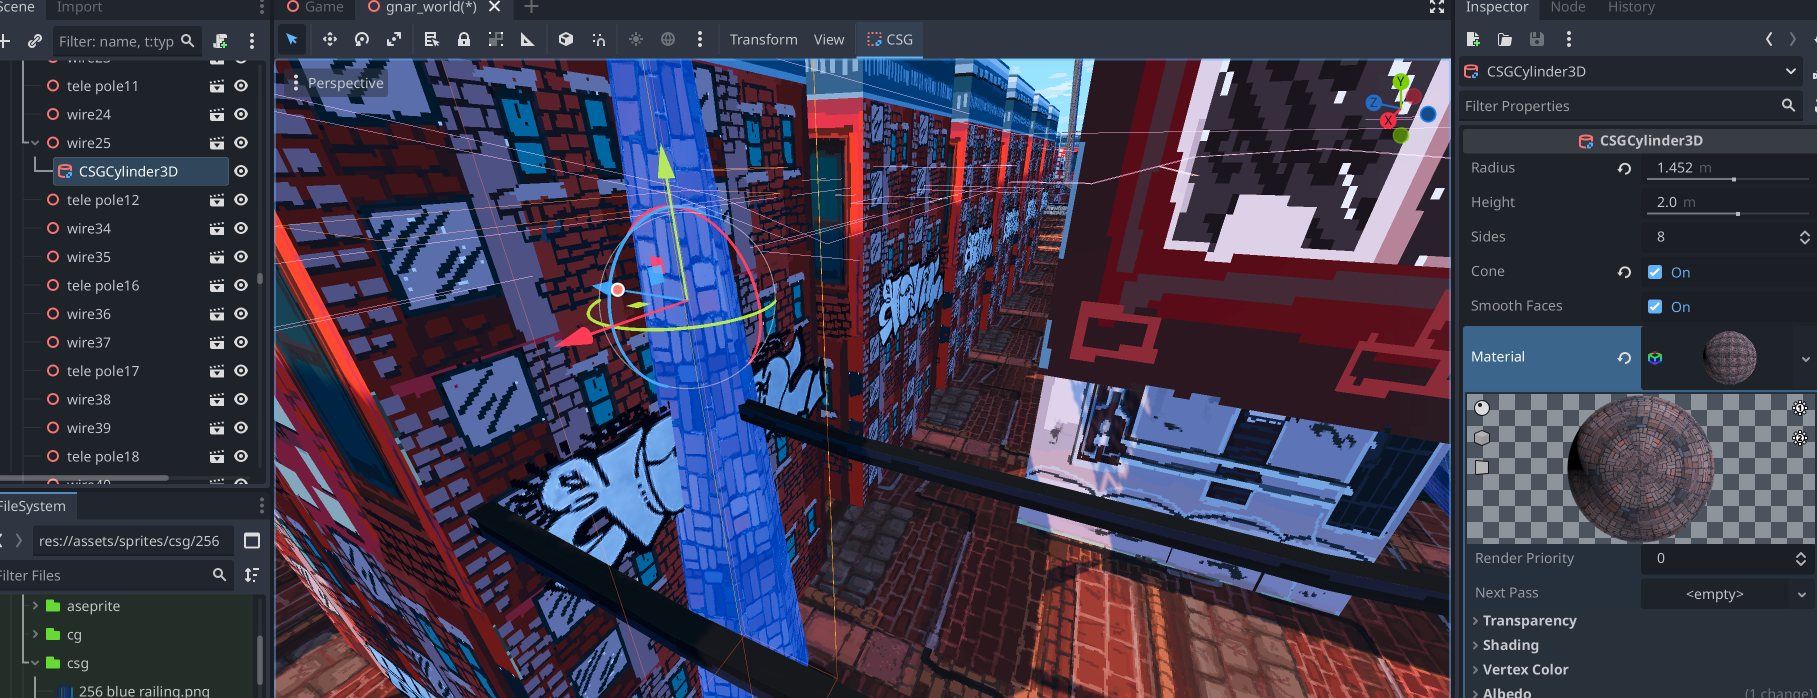This screenshot has height=698, width=1817.
Task: Collapse the wire25 tree node
Action: pyautogui.click(x=35, y=143)
